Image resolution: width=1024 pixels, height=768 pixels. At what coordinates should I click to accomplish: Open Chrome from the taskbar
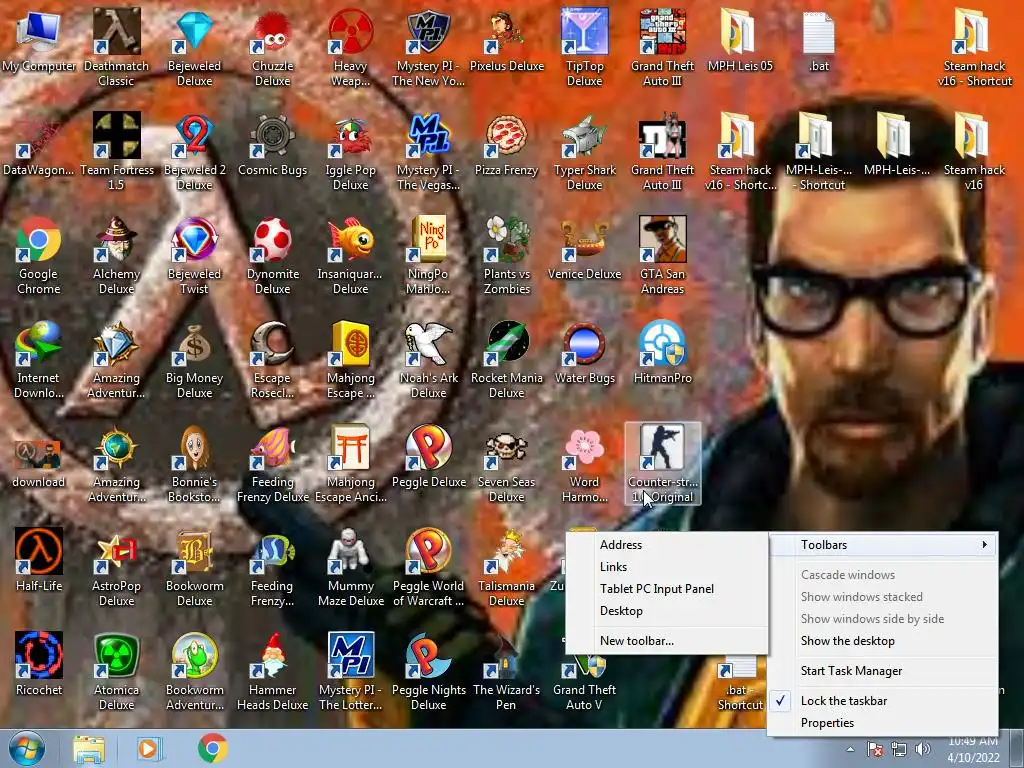212,749
